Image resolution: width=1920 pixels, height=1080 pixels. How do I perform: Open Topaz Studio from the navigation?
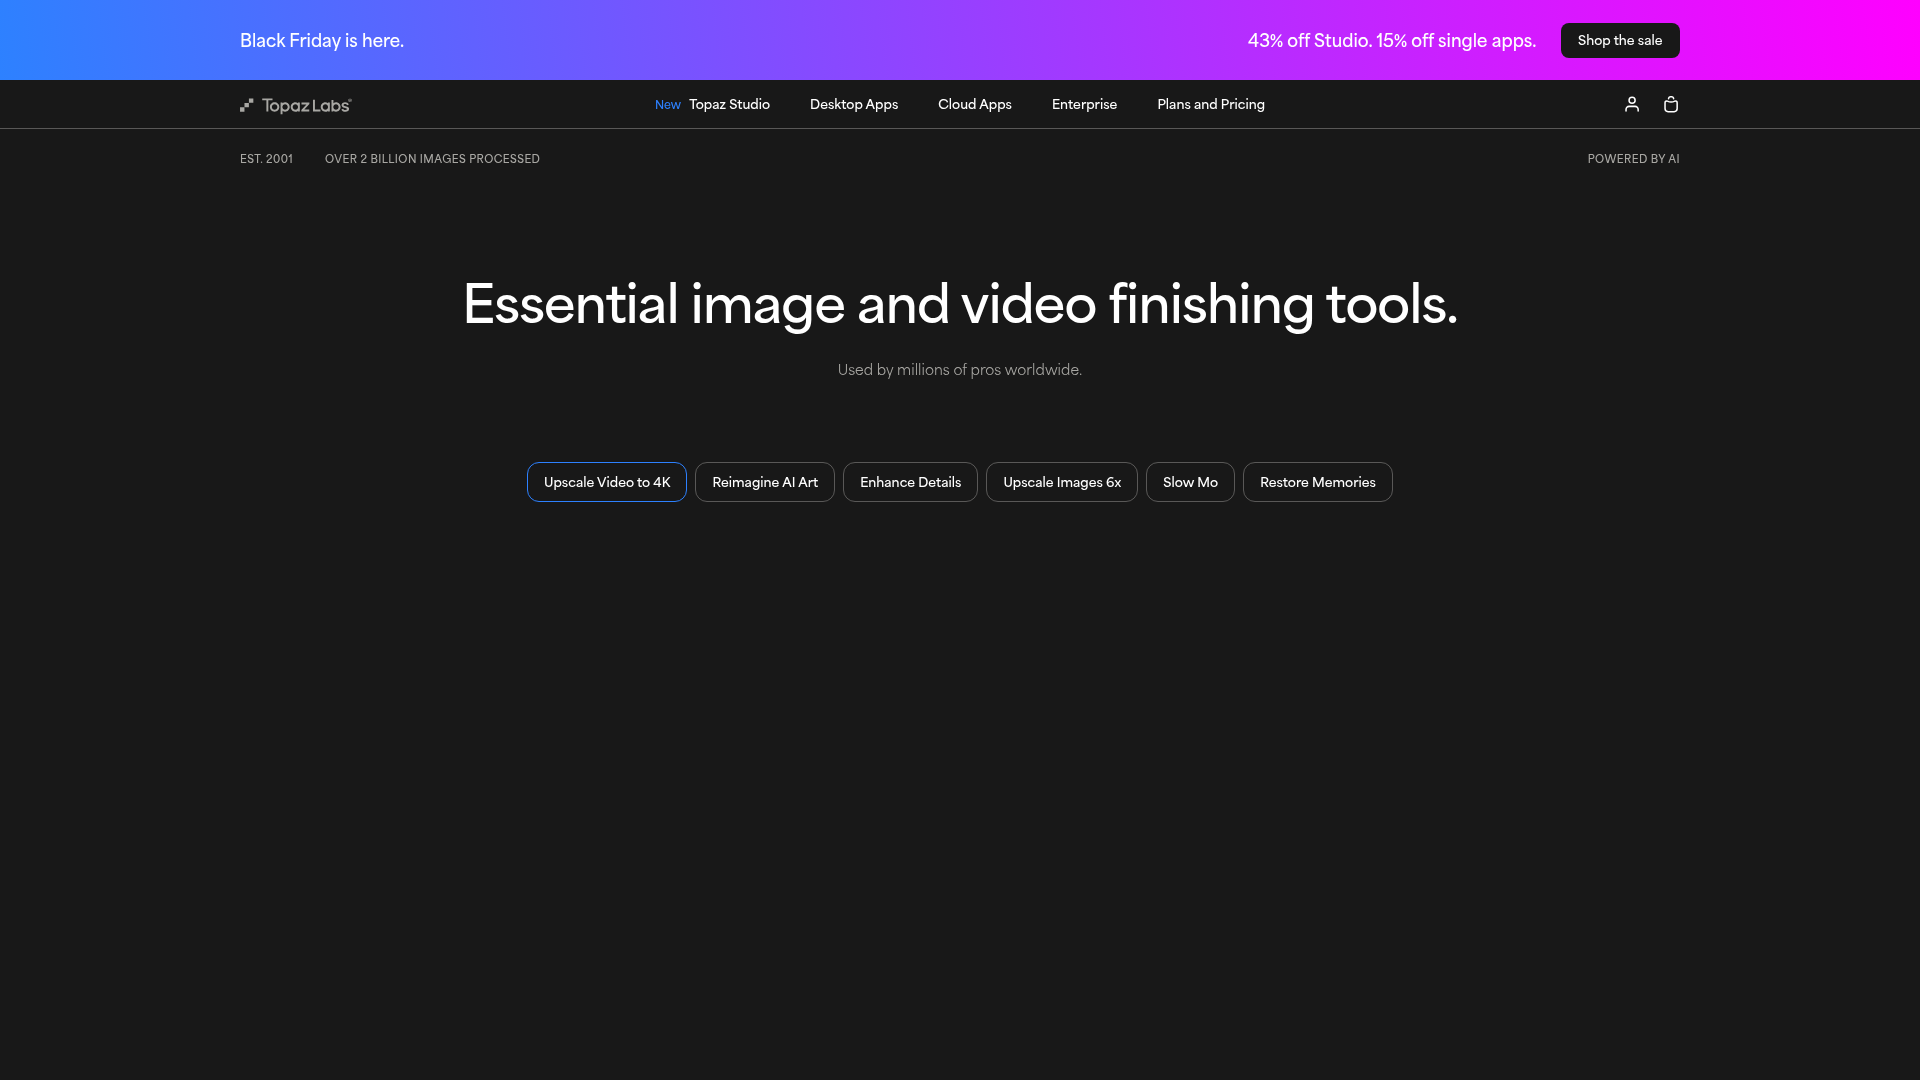pyautogui.click(x=729, y=104)
